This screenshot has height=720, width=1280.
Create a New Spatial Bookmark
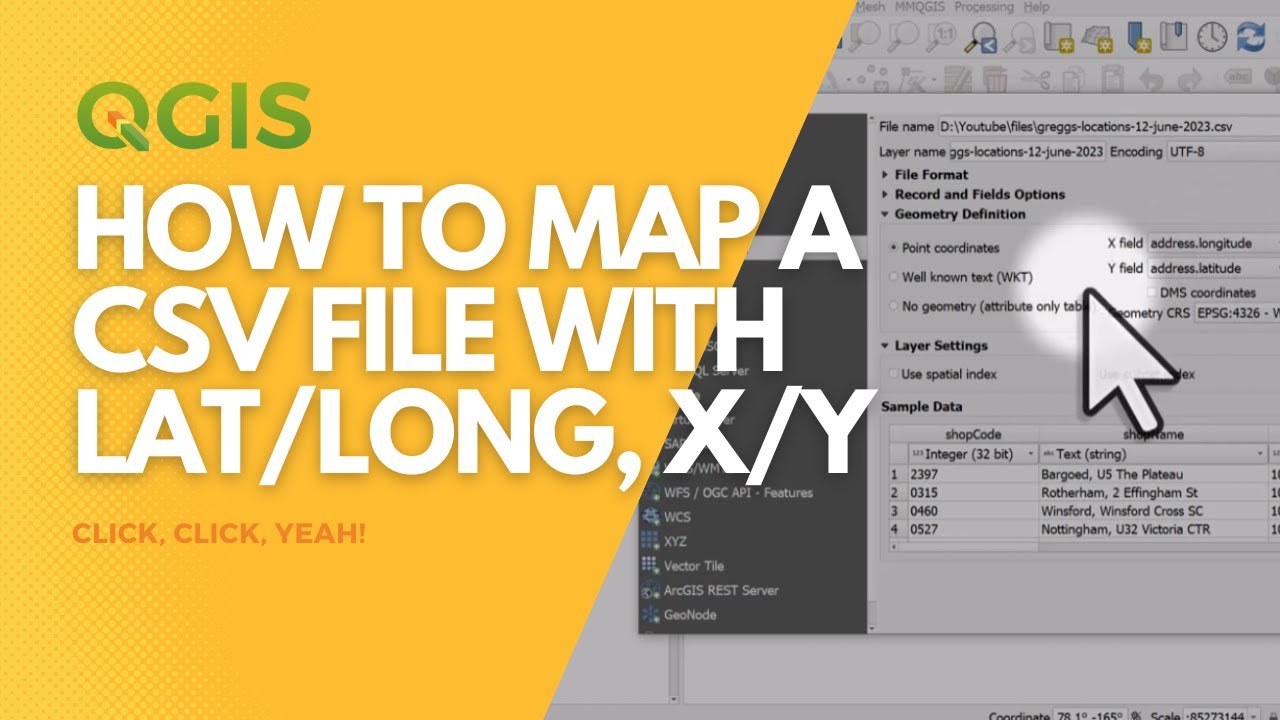click(x=1139, y=38)
